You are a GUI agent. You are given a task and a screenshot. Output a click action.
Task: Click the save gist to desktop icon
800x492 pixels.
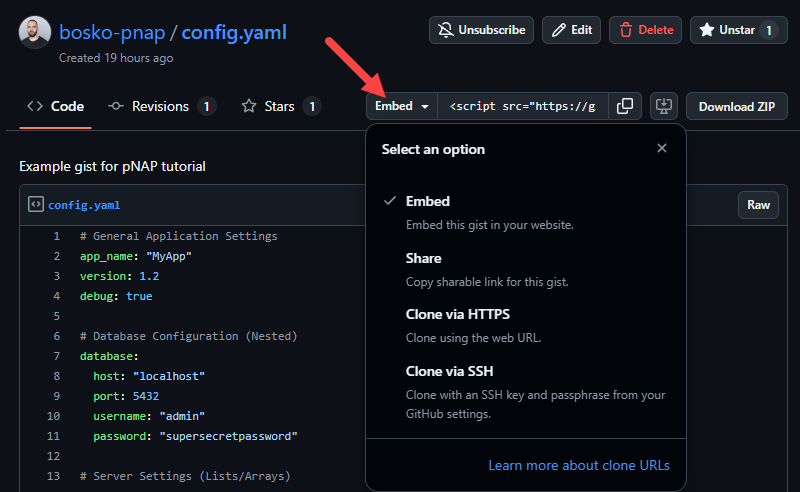(x=664, y=106)
